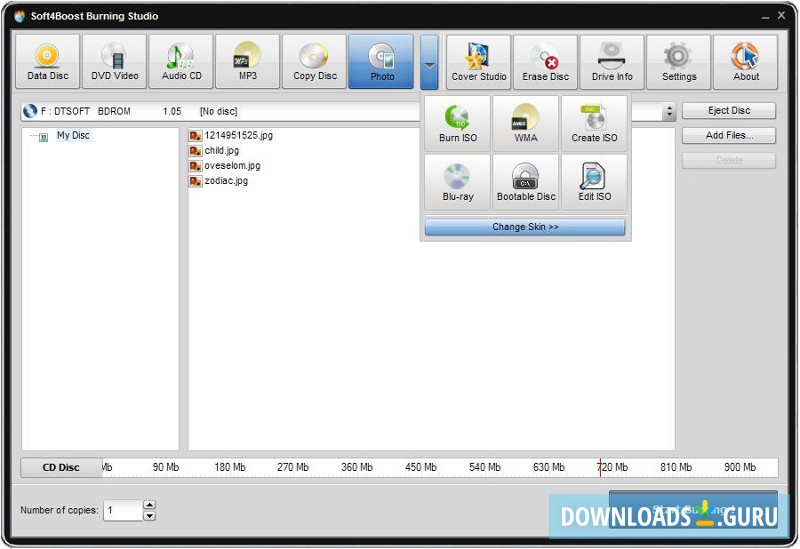Open the DVD Video project
Image resolution: width=800 pixels, height=549 pixels.
114,62
